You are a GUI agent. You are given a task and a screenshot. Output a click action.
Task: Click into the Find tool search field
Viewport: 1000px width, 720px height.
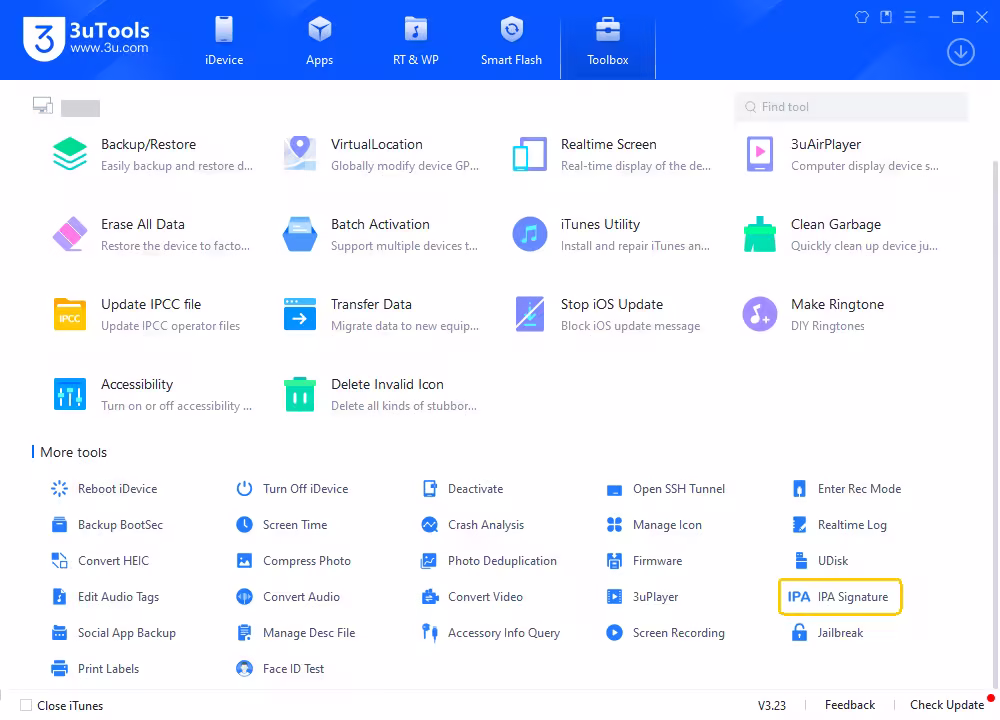851,107
